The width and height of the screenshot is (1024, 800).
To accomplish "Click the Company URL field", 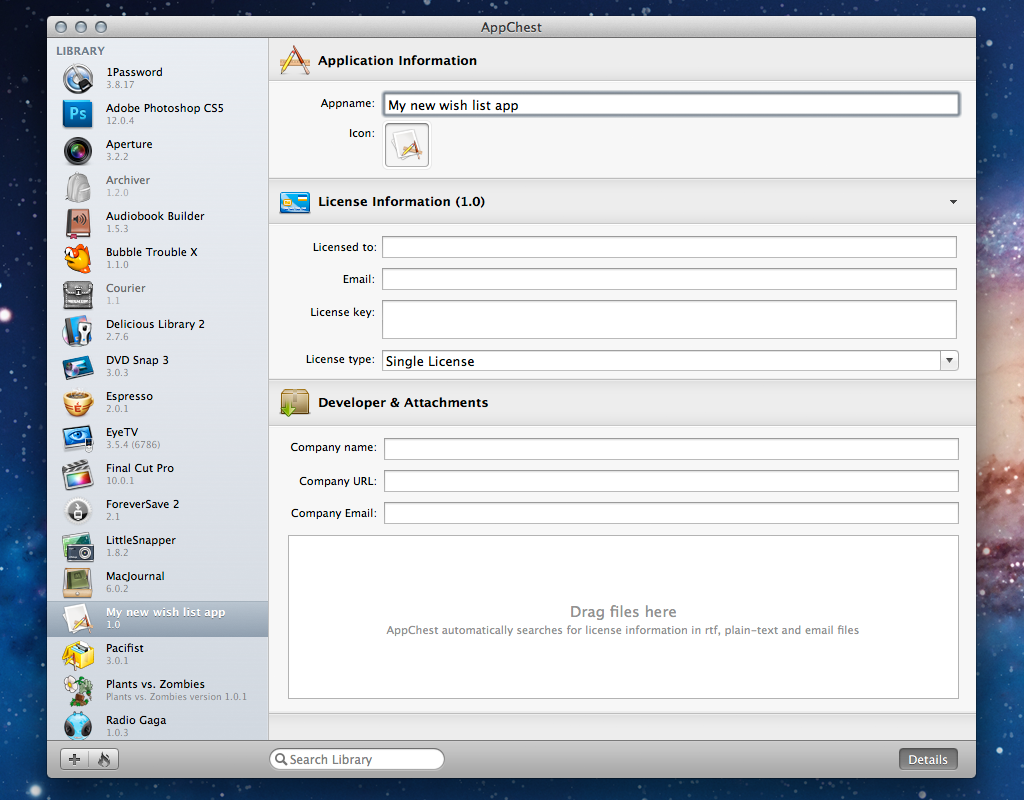I will point(671,481).
